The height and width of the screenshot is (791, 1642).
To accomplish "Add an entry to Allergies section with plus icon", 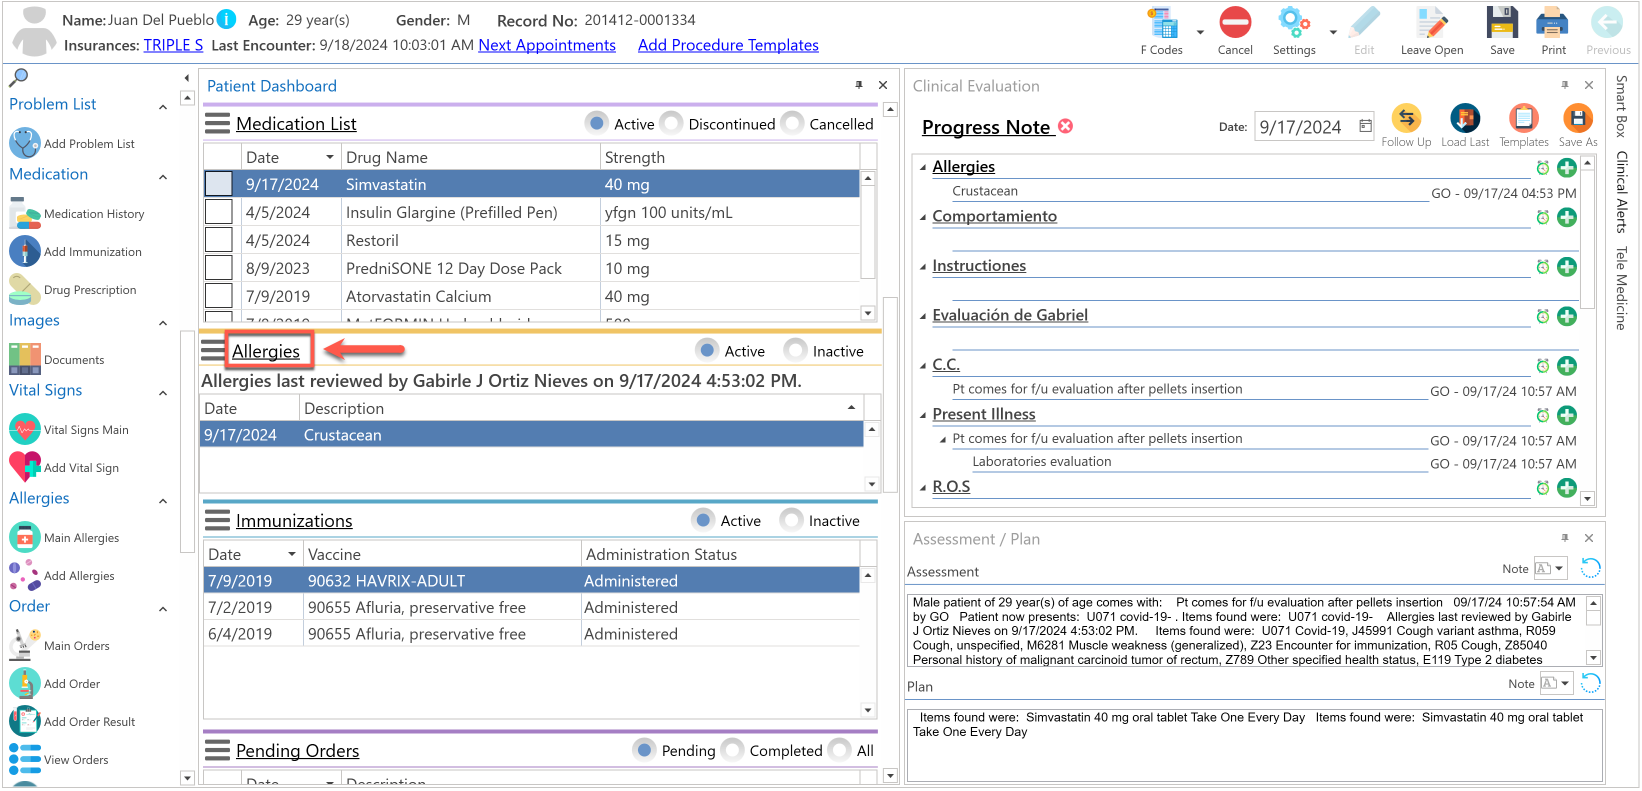I will tap(1567, 168).
